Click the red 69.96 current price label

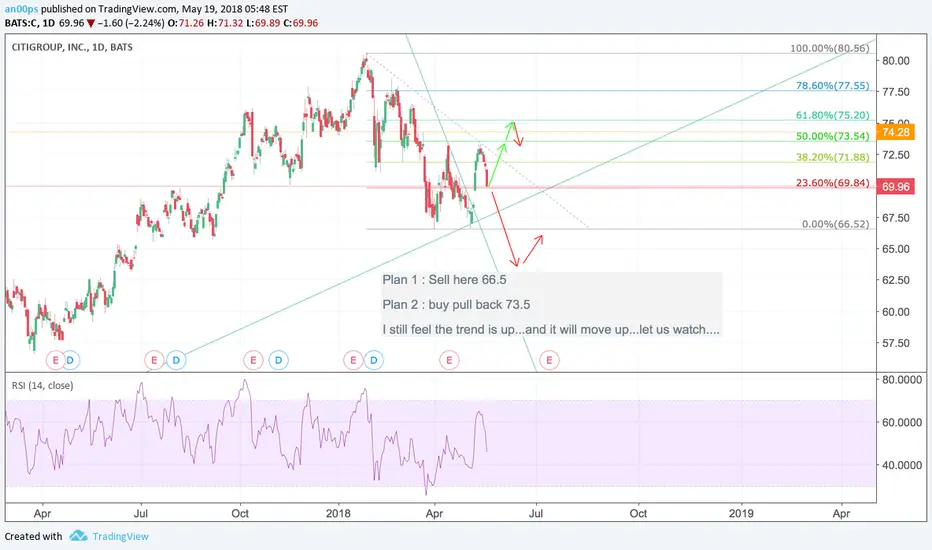coord(896,187)
